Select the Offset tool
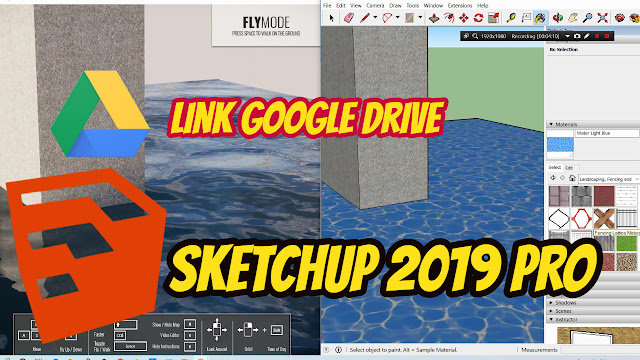Viewport: 640px width, 360px height. coord(449,18)
